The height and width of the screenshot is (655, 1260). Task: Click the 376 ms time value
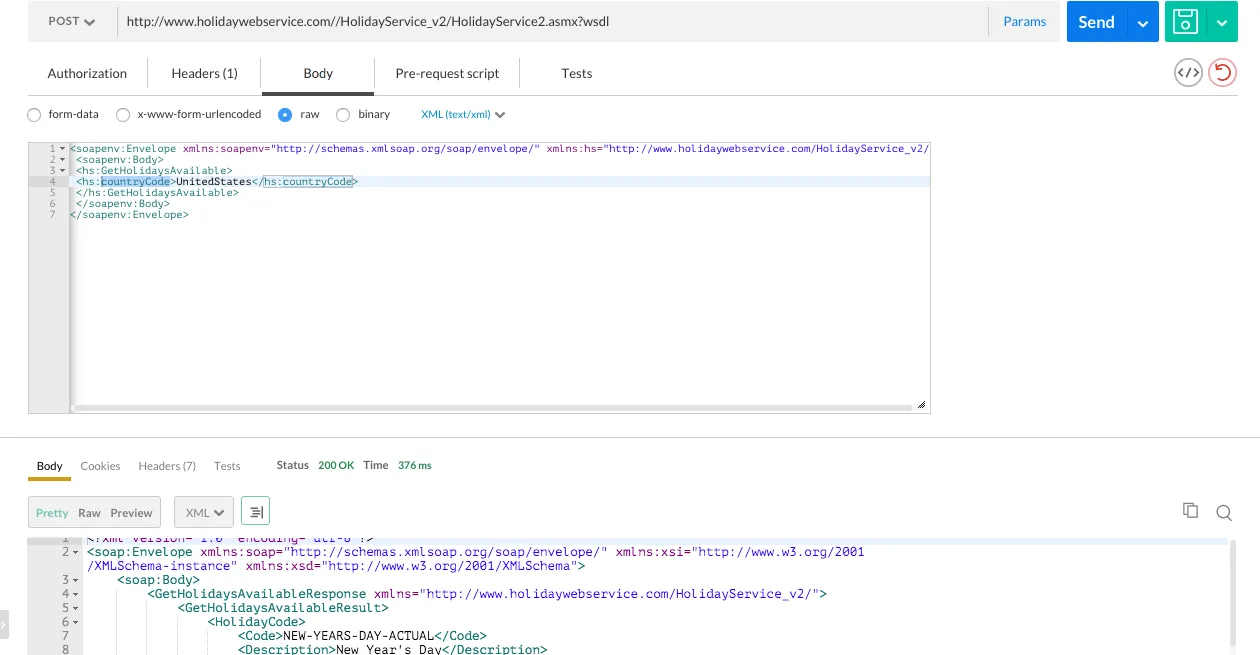click(413, 466)
